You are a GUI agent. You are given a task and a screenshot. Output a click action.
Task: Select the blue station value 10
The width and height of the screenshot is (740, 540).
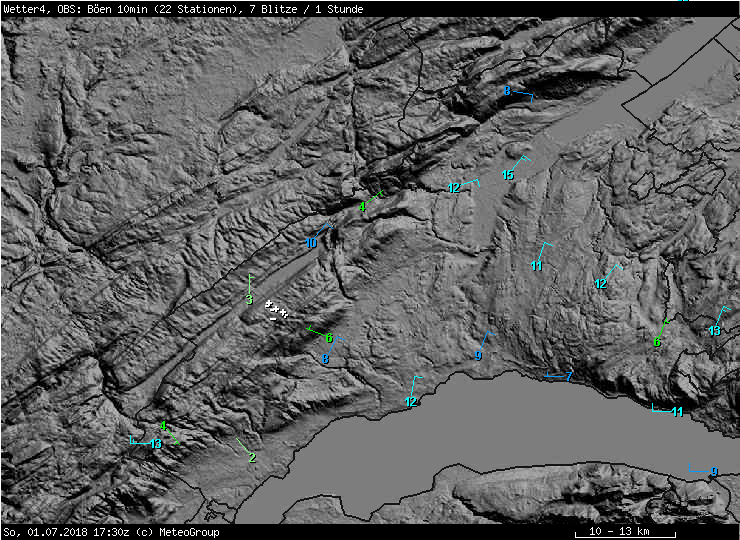pyautogui.click(x=312, y=243)
